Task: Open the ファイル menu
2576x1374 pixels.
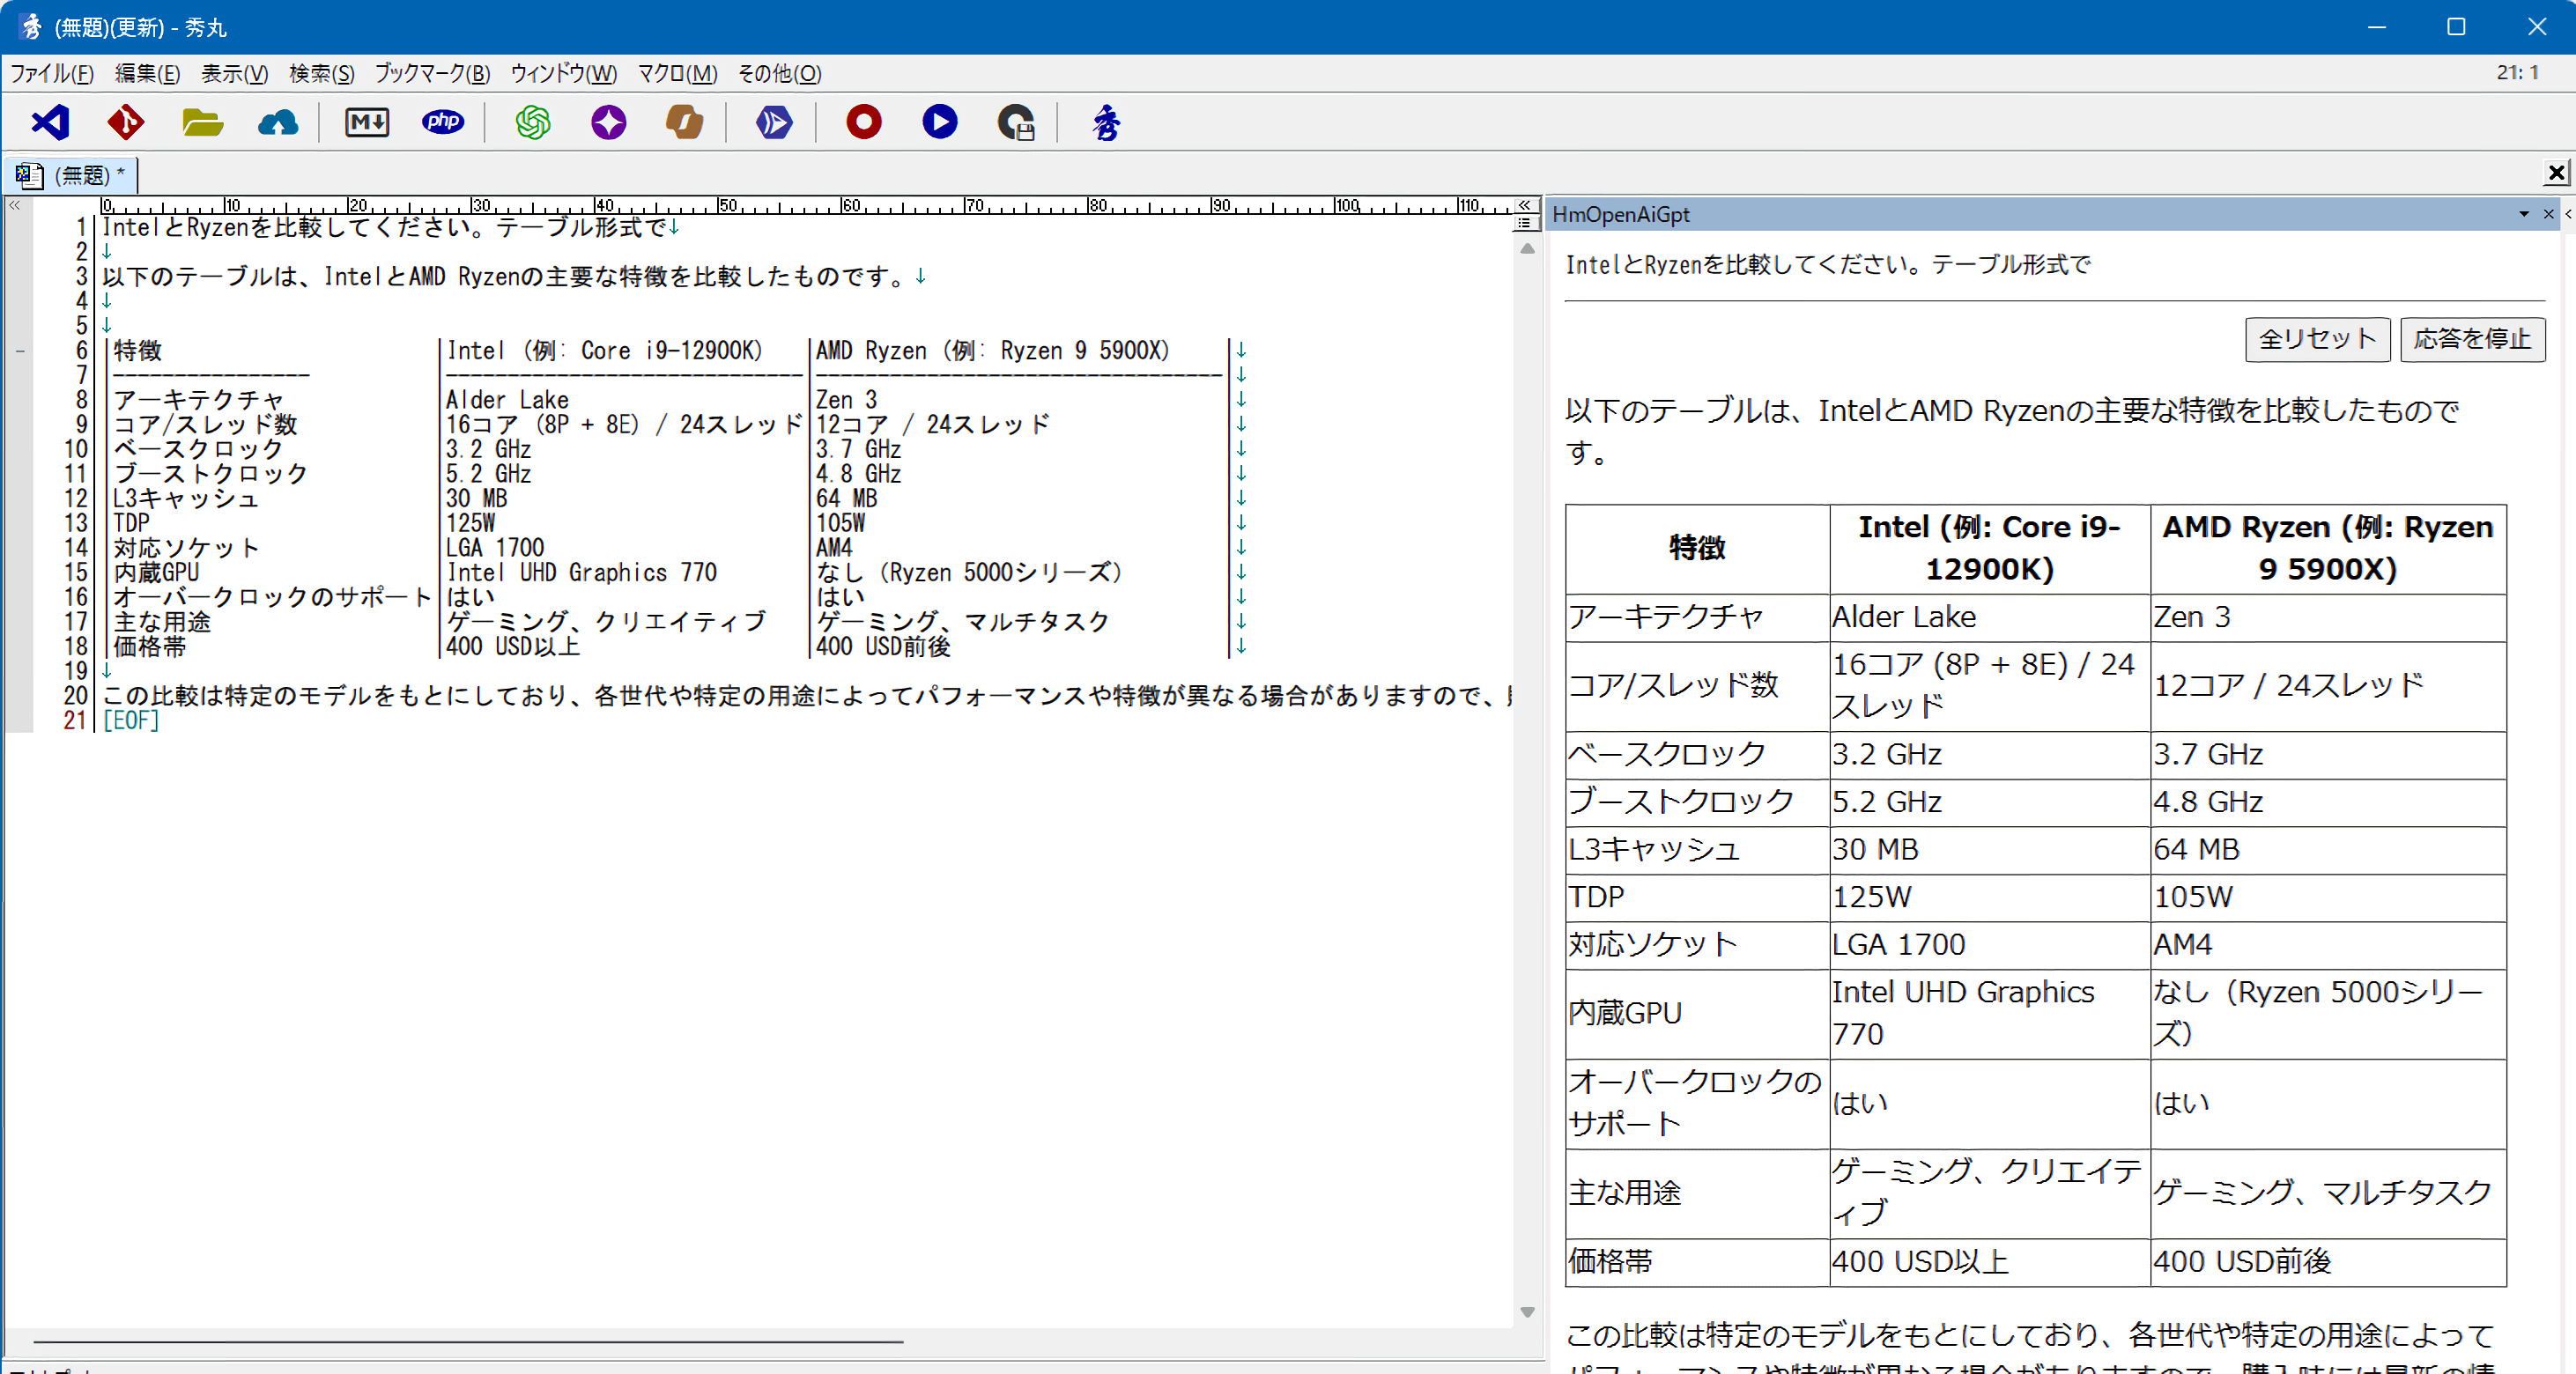Action: click(51, 73)
